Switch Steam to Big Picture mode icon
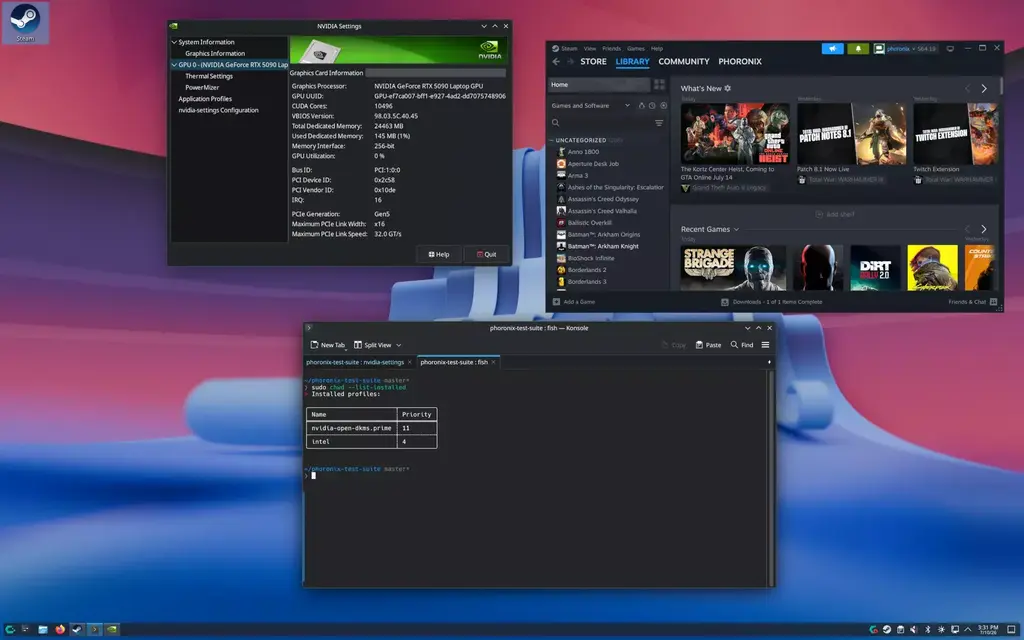 pyautogui.click(x=950, y=48)
